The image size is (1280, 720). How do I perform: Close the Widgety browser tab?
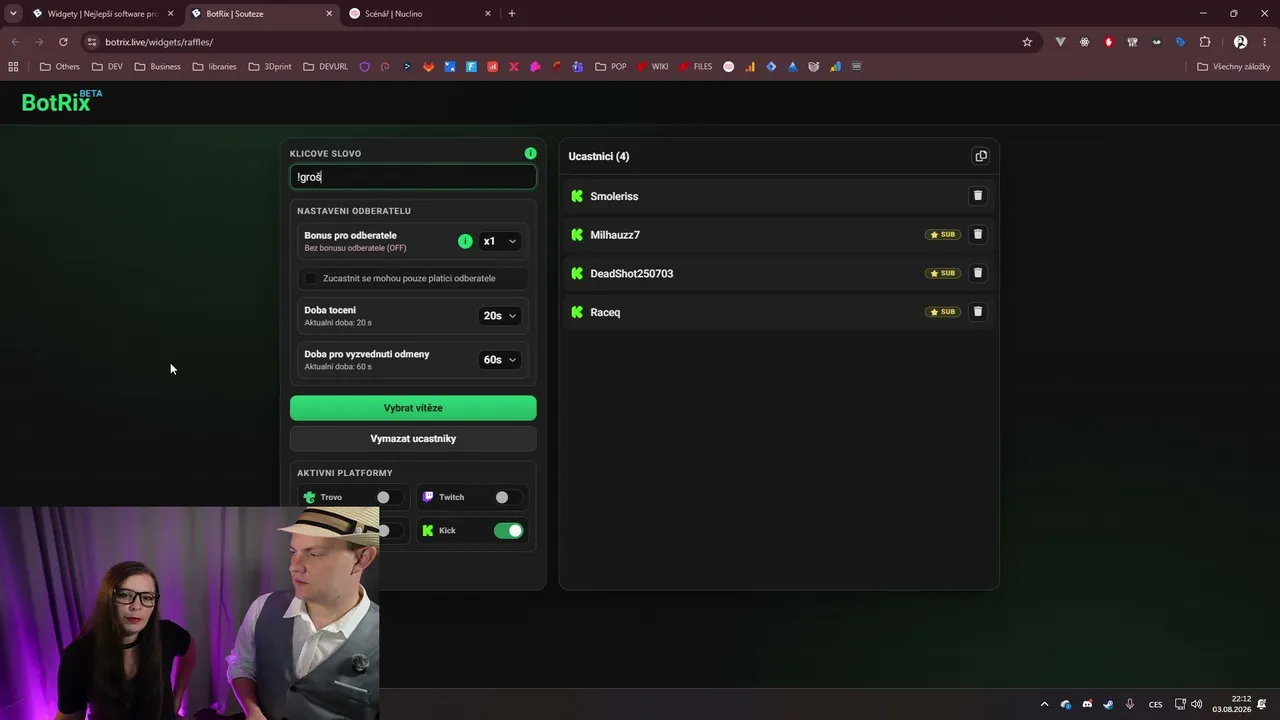tap(170, 14)
